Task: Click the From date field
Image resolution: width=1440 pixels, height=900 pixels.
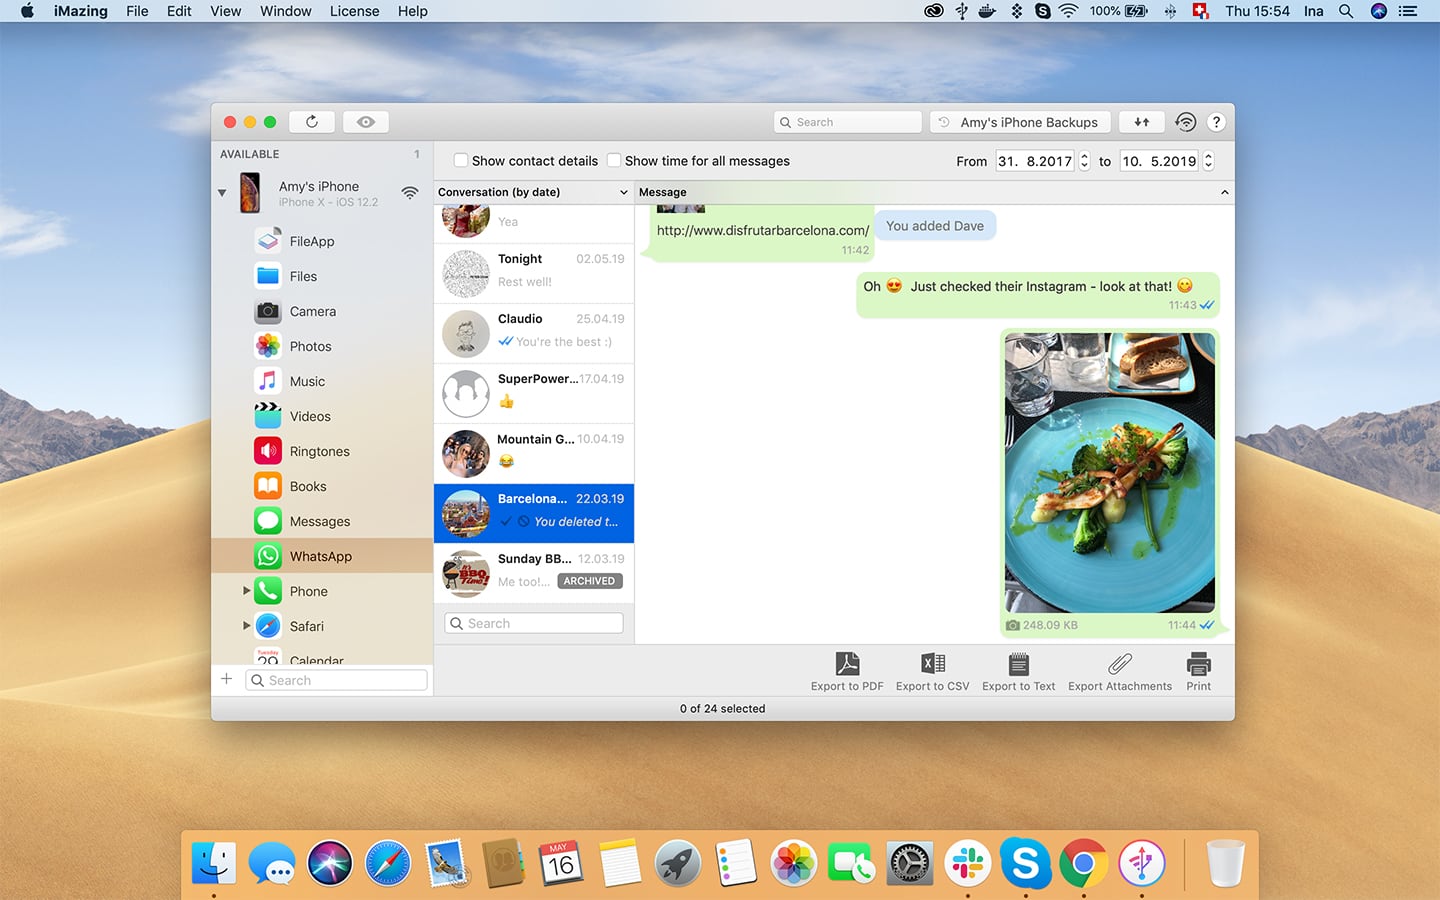Action: [1035, 161]
